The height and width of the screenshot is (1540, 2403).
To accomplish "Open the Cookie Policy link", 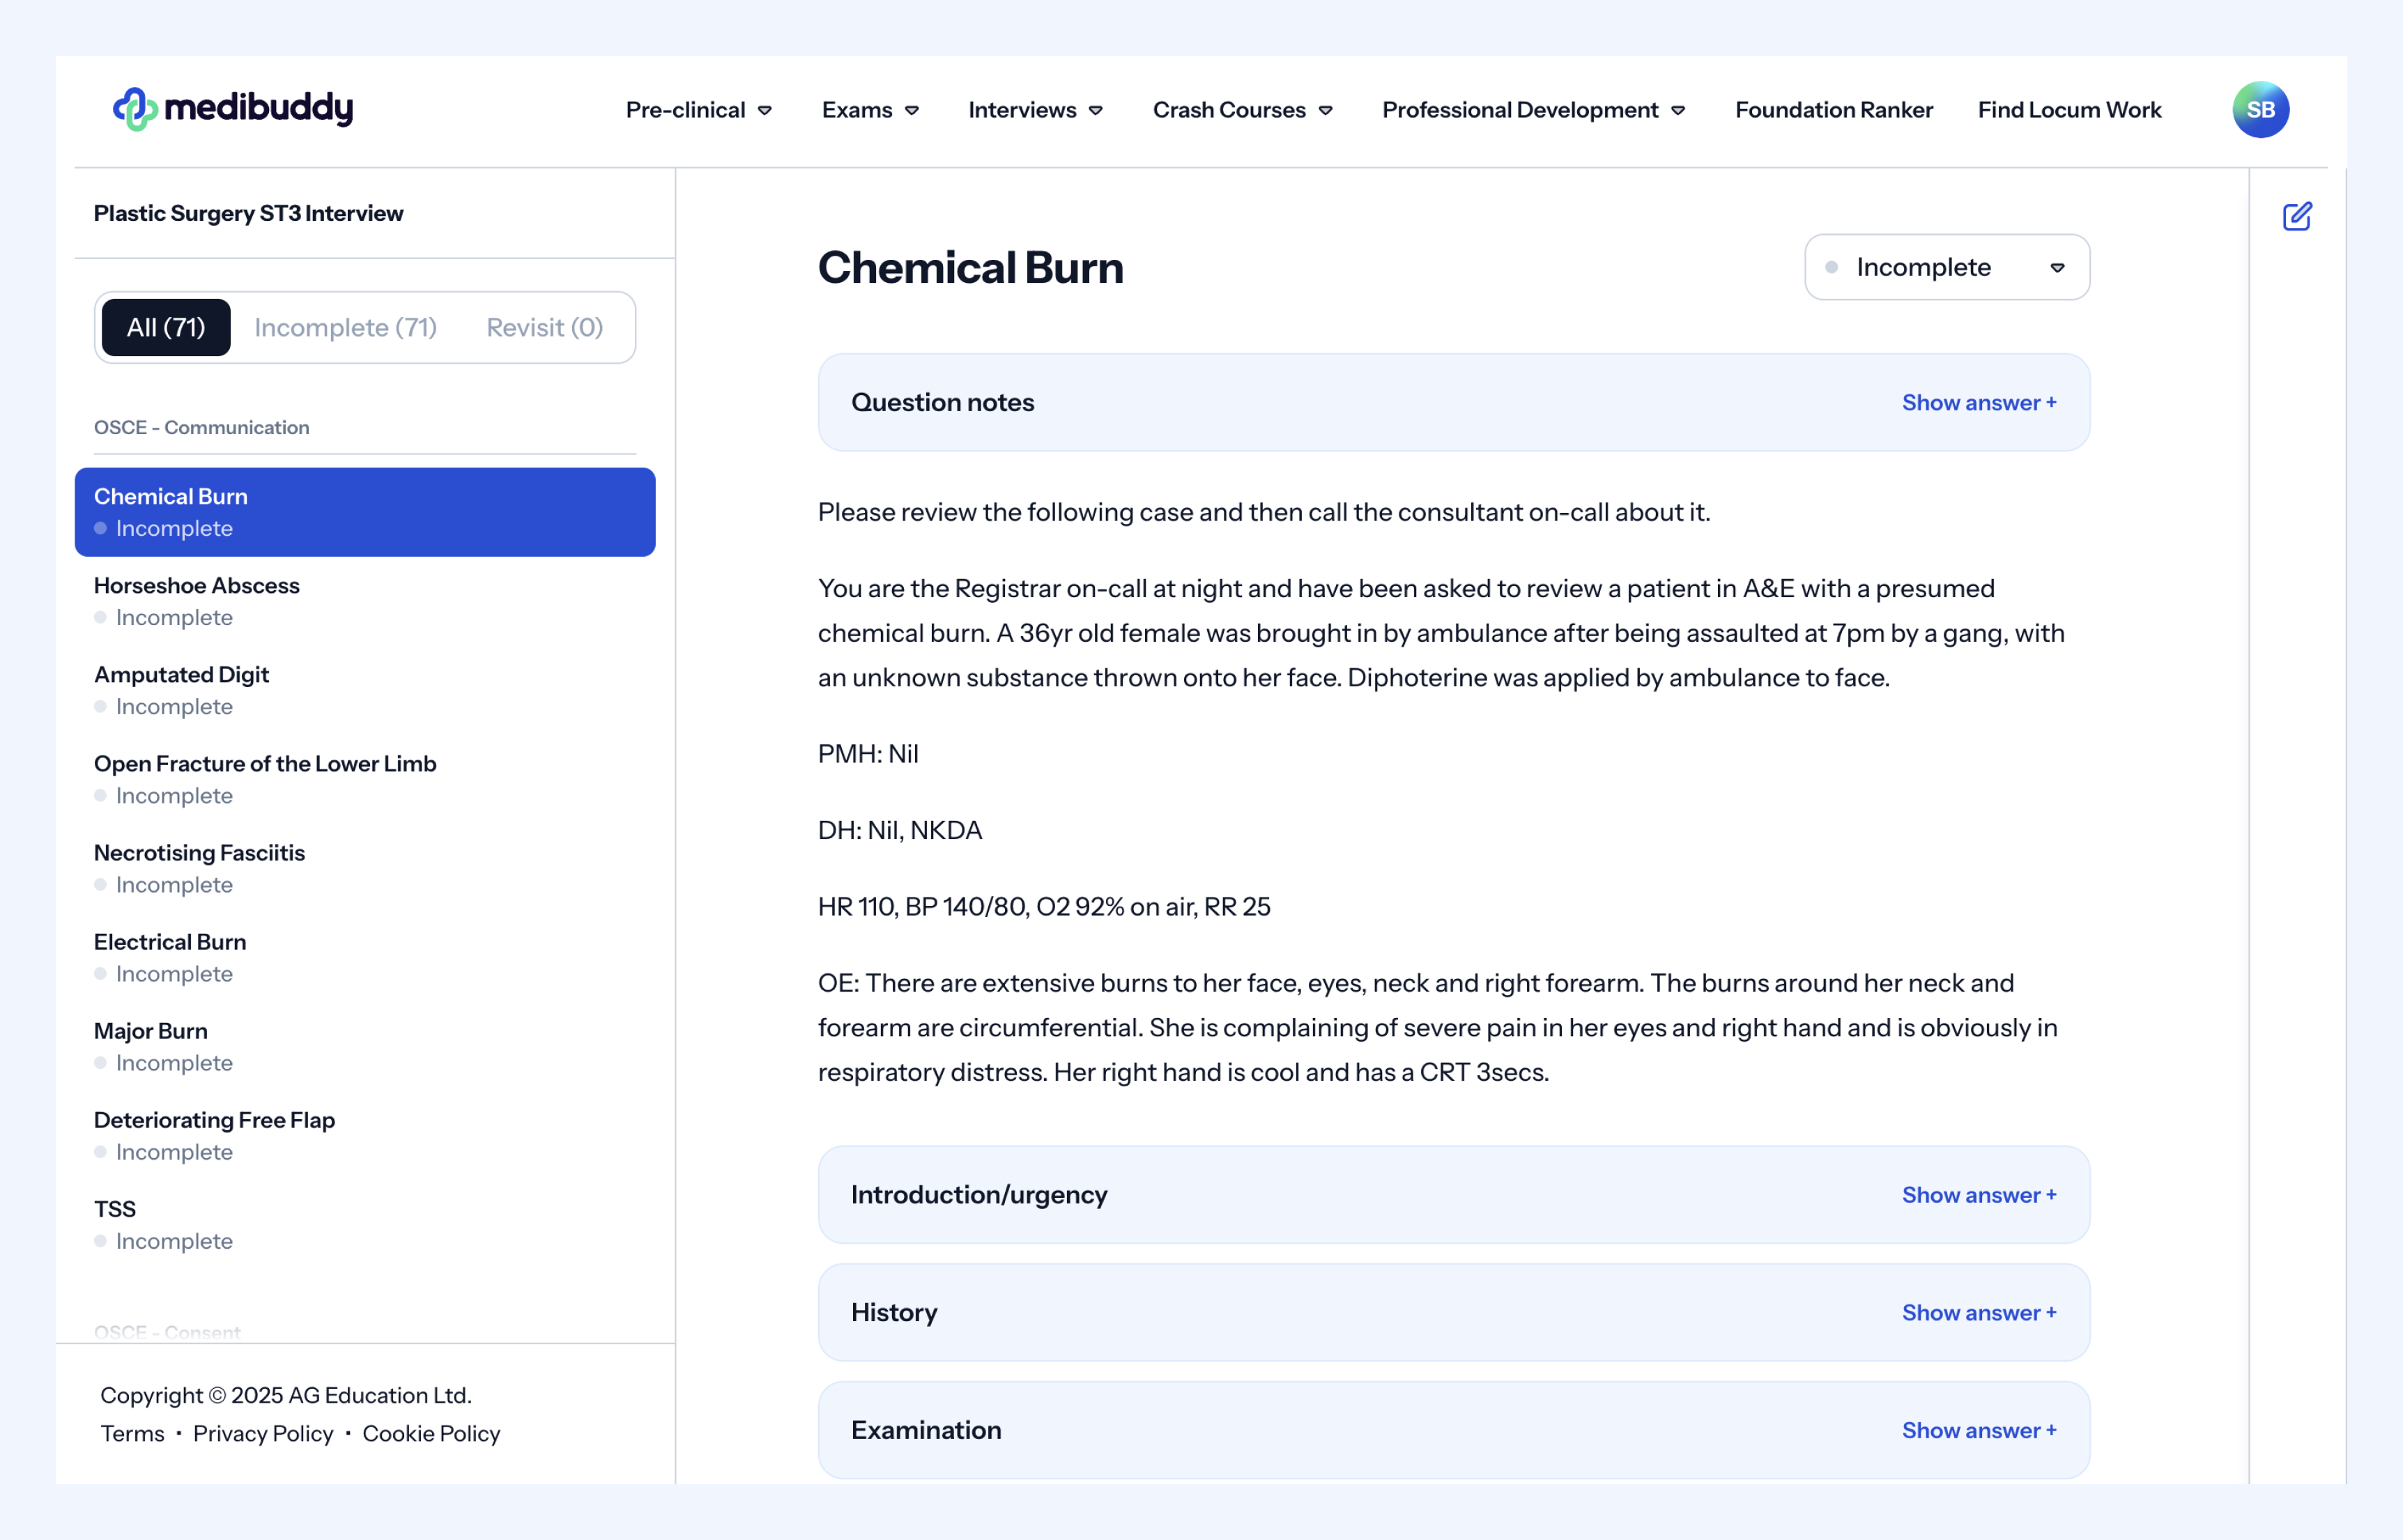I will pos(431,1433).
